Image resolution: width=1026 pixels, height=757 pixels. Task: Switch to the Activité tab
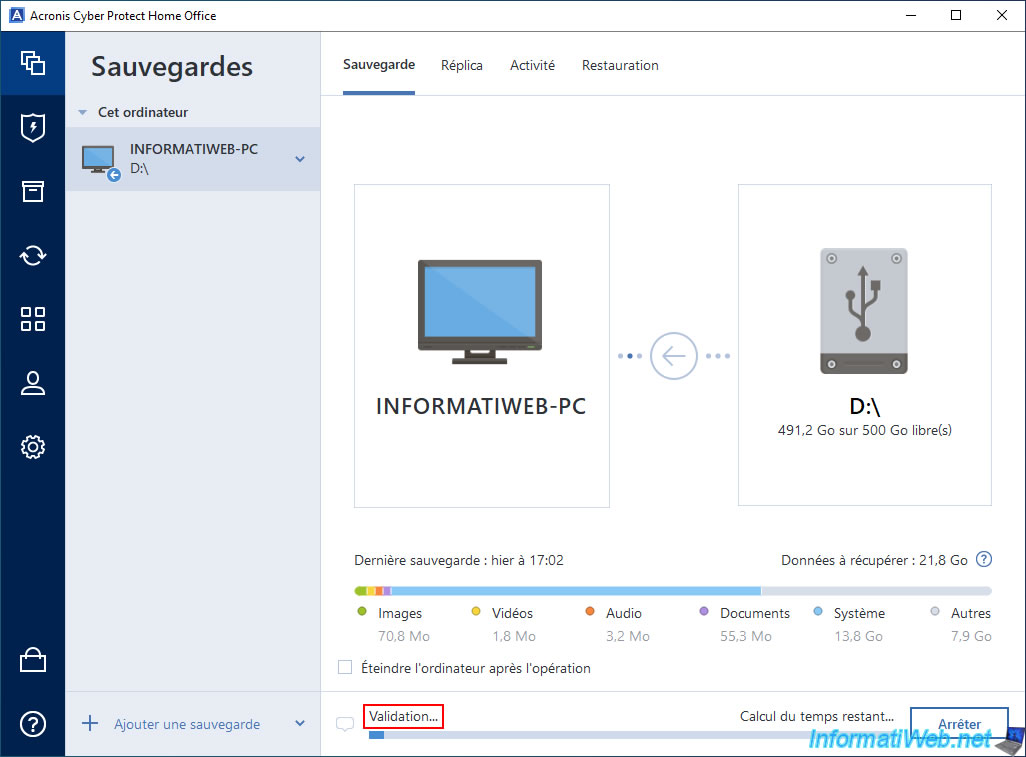tap(532, 65)
